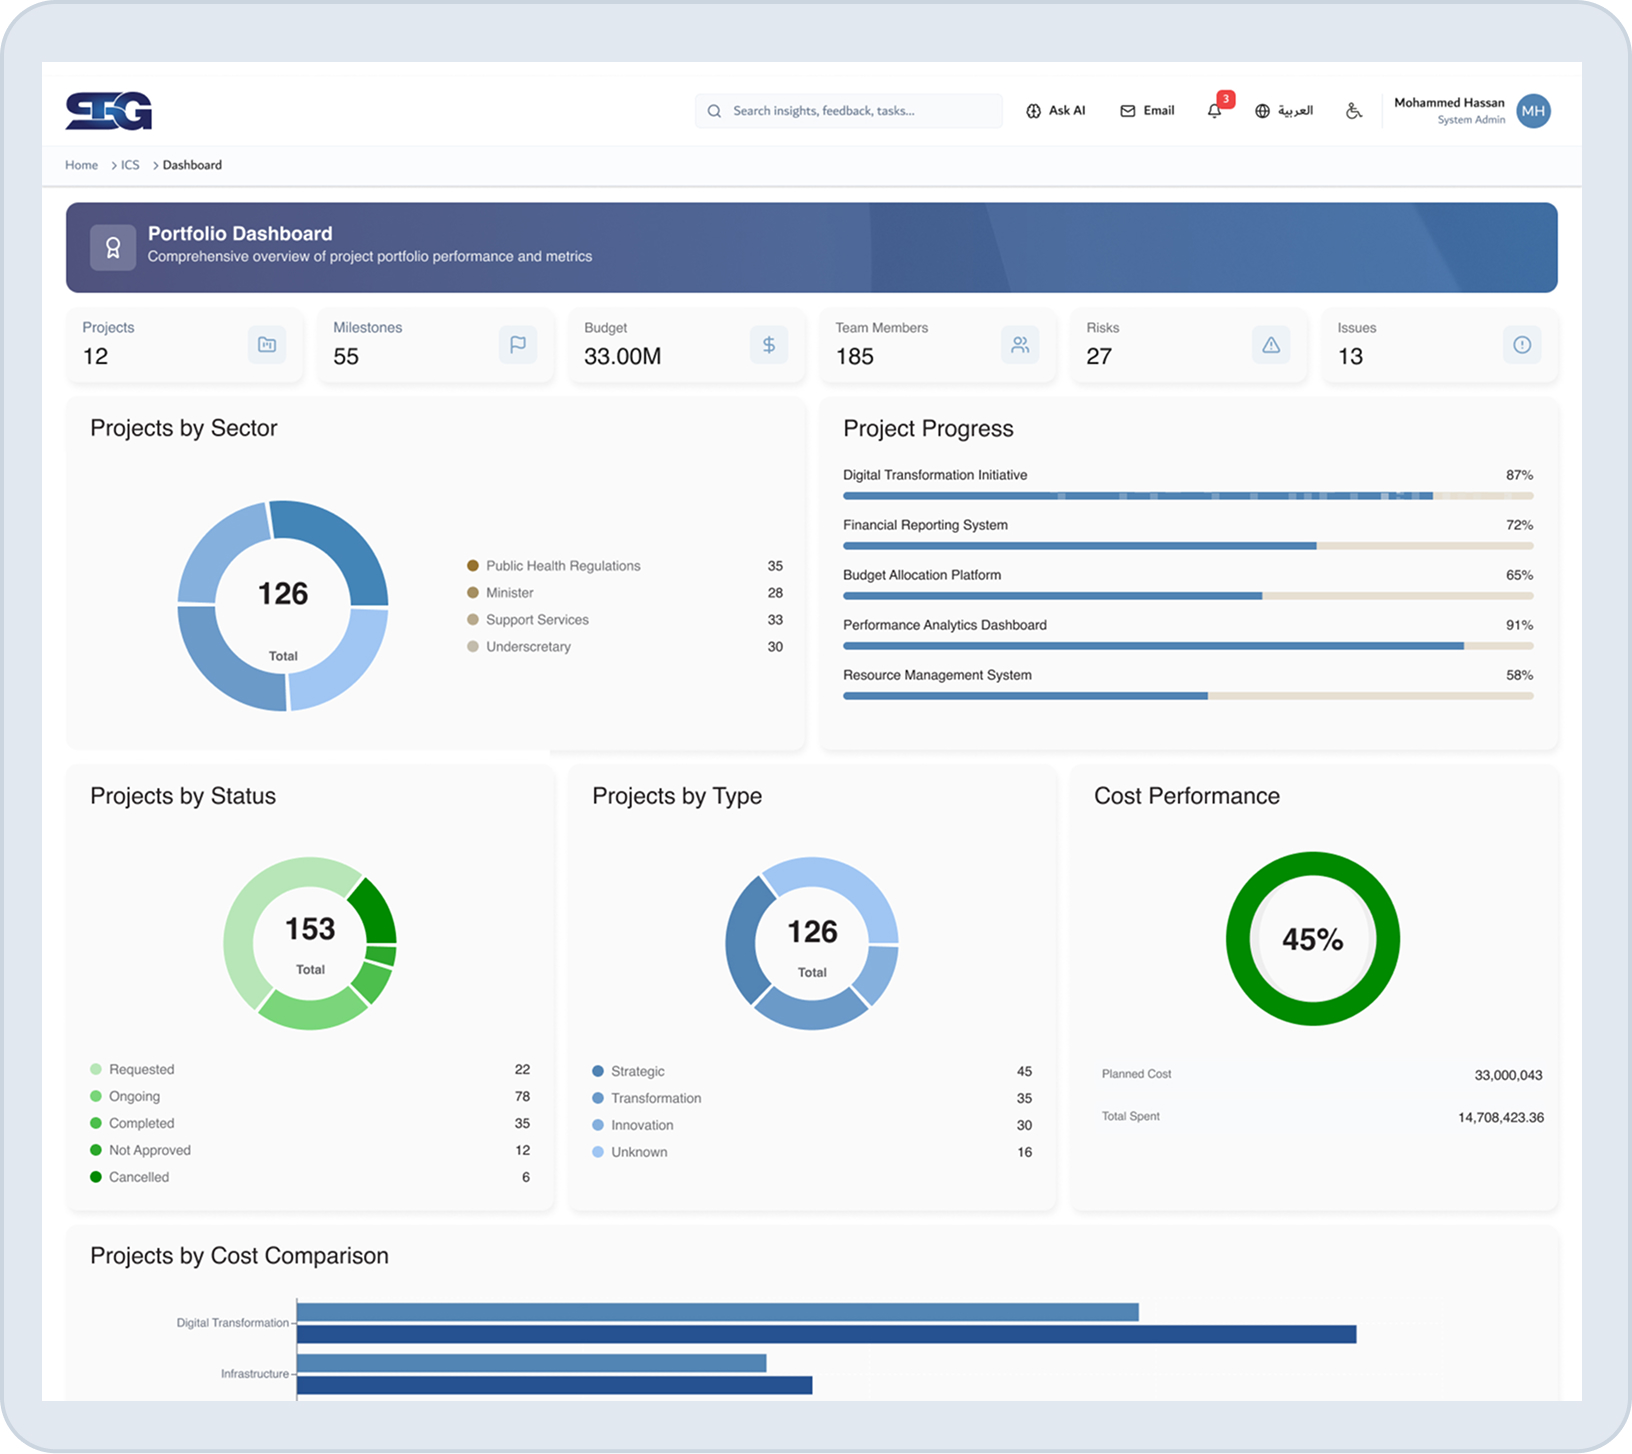Click the dollar icon on the Budget card

tap(769, 345)
